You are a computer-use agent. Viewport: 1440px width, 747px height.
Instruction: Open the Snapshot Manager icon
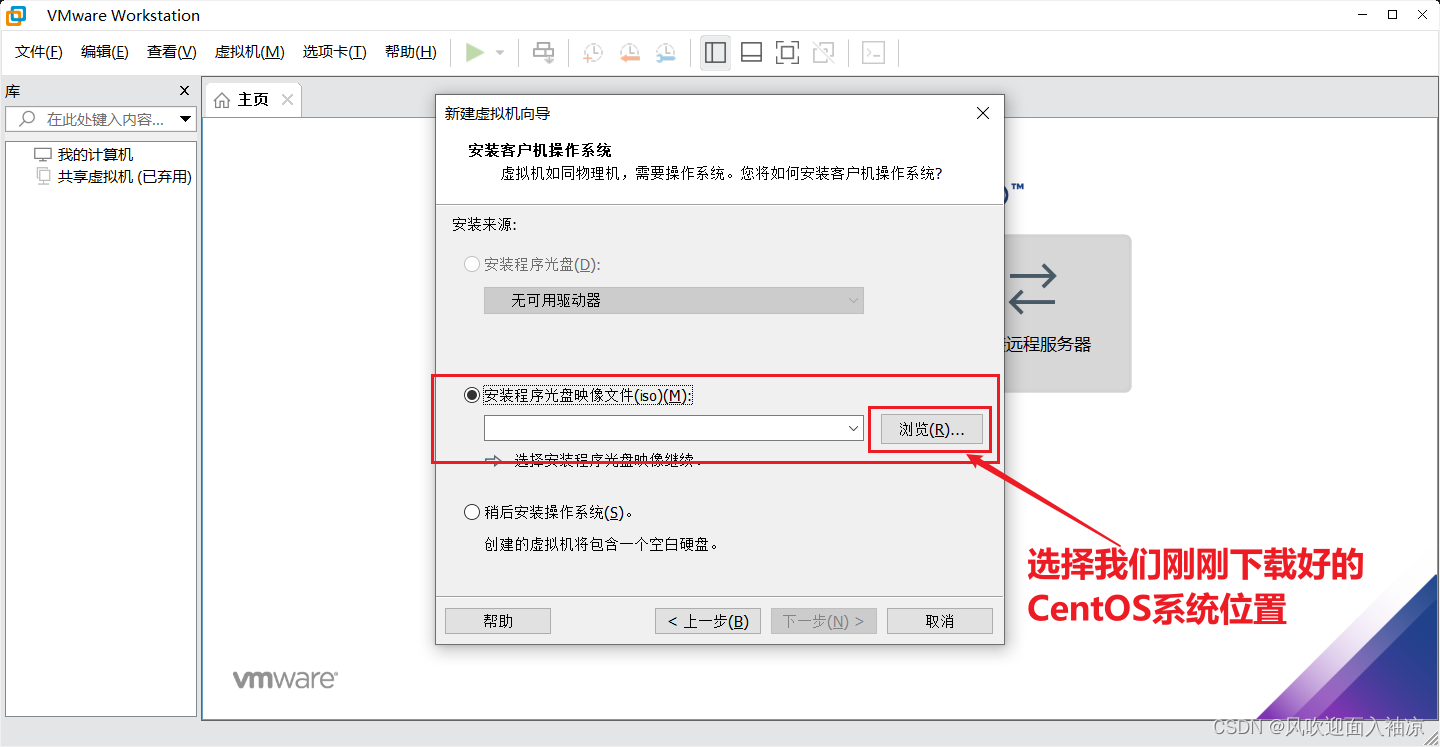pos(665,53)
